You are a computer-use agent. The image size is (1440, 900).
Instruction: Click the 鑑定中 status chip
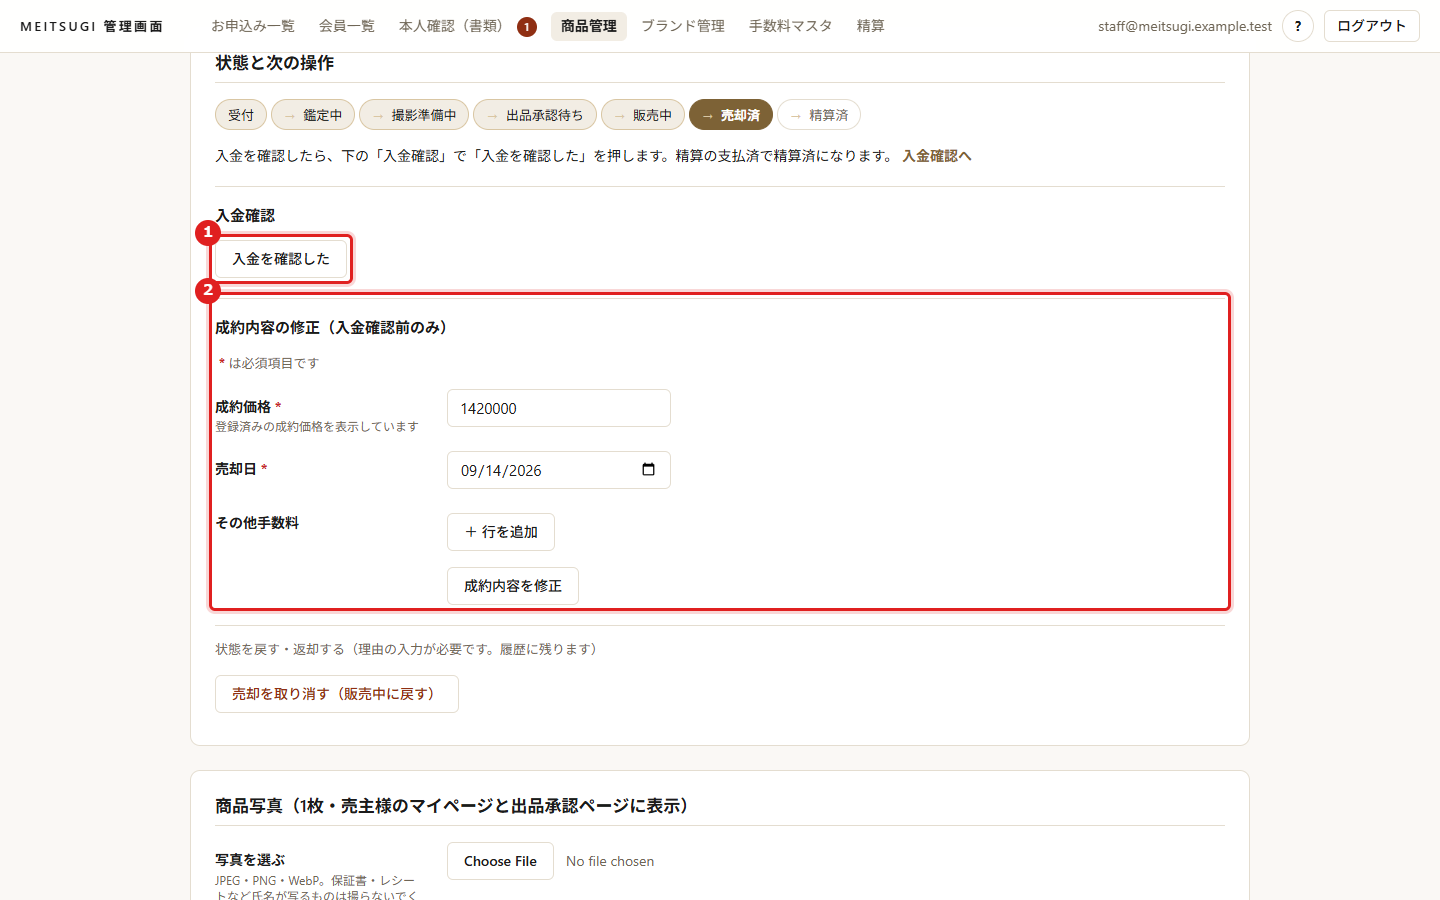pos(313,115)
